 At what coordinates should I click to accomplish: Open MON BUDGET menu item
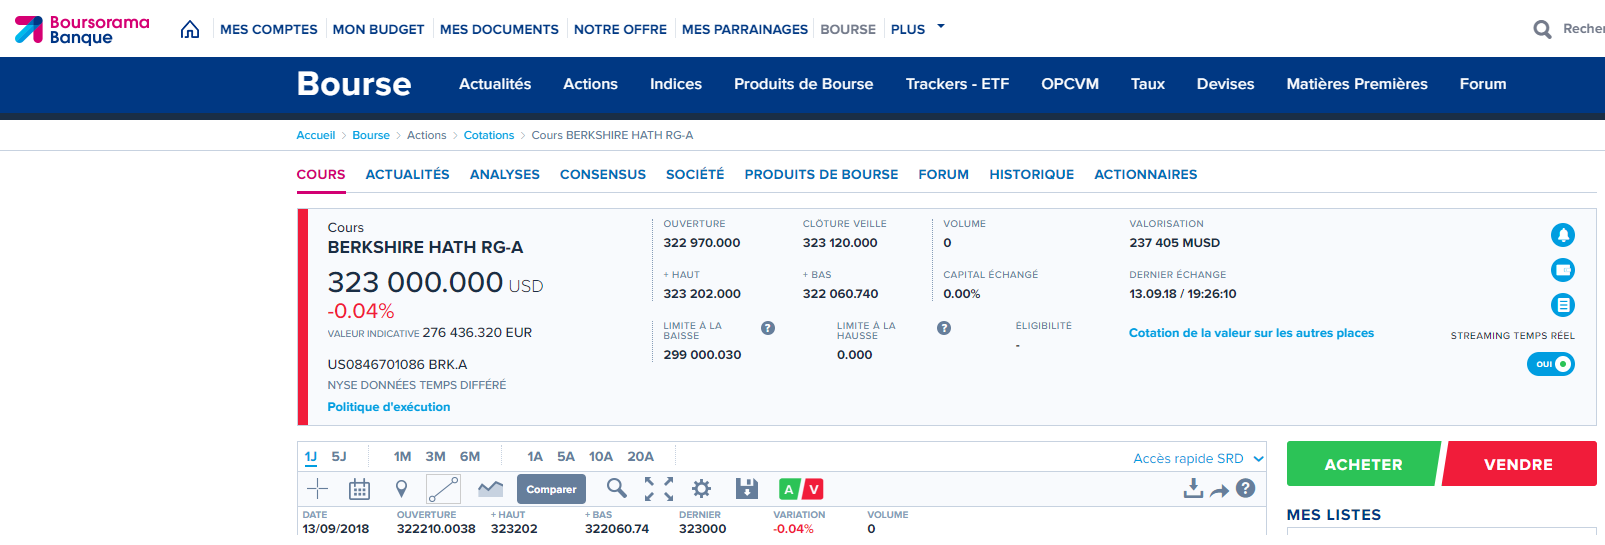coord(378,30)
